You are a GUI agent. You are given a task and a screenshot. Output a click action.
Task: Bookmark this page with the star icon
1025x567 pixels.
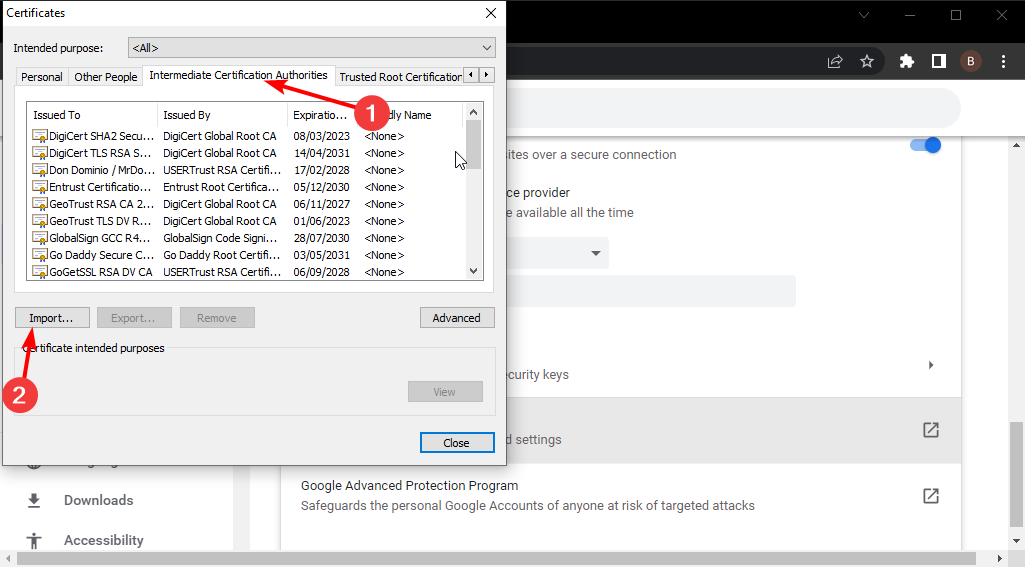coord(867,61)
